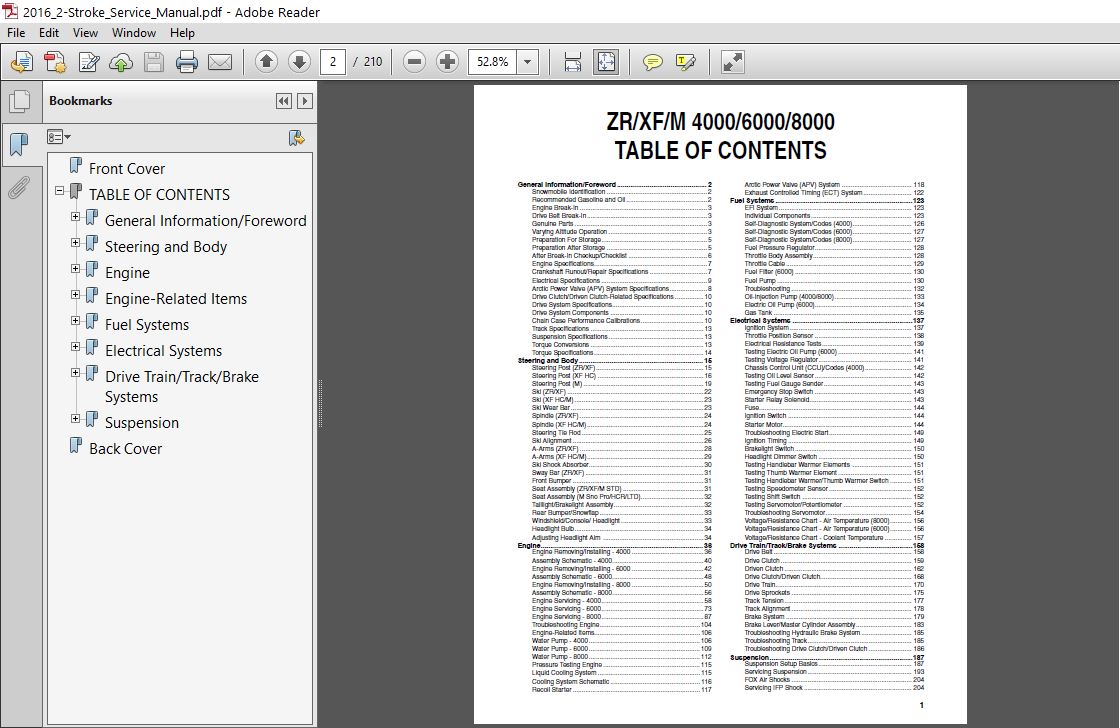
Task: Open the Page Thumbnails panel
Action: click(19, 101)
